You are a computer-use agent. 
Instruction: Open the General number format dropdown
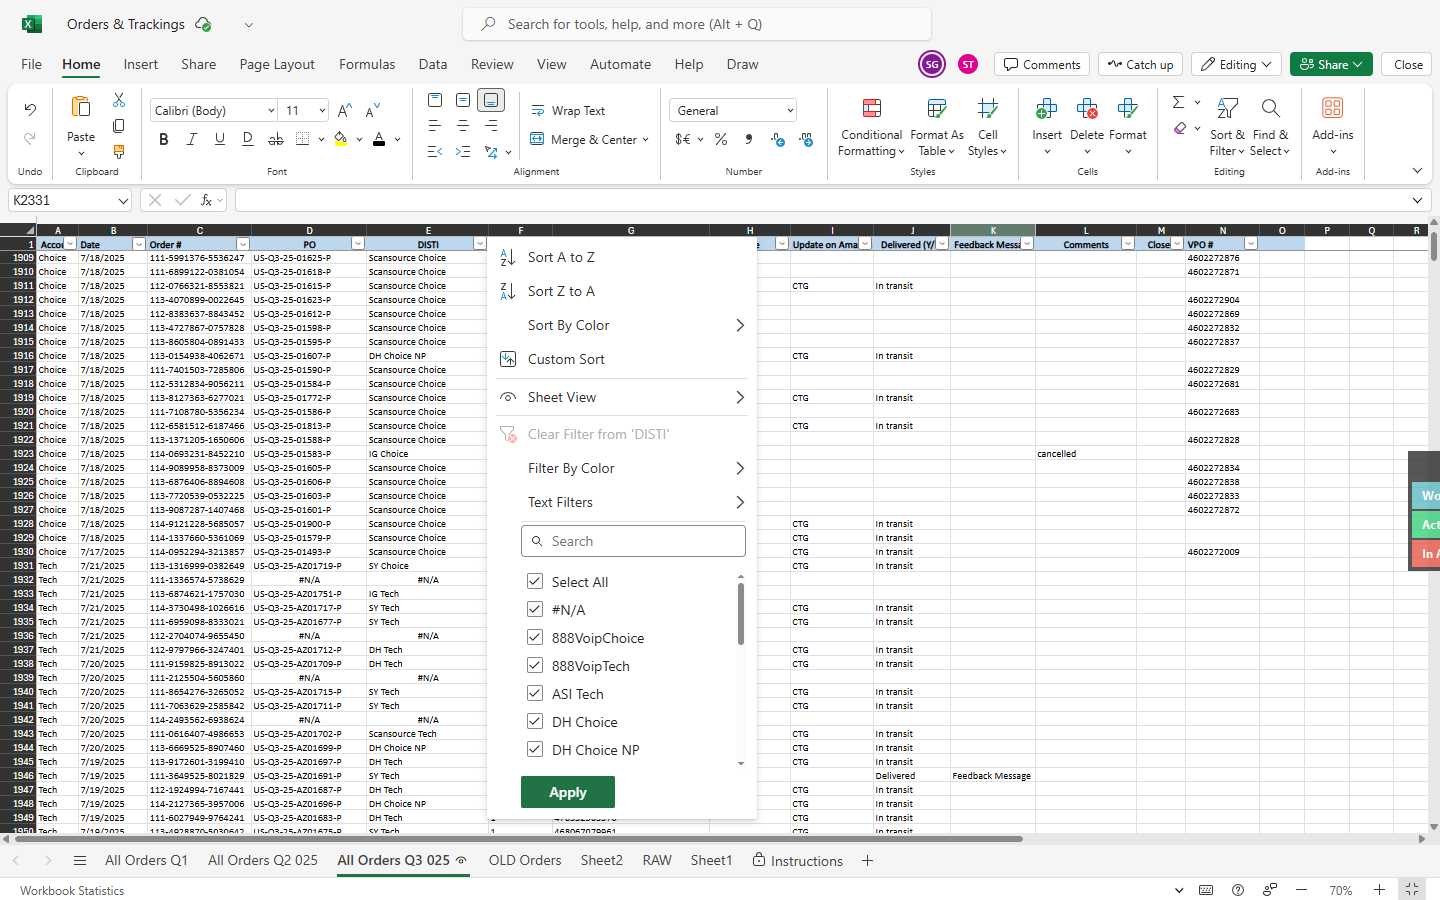790,110
